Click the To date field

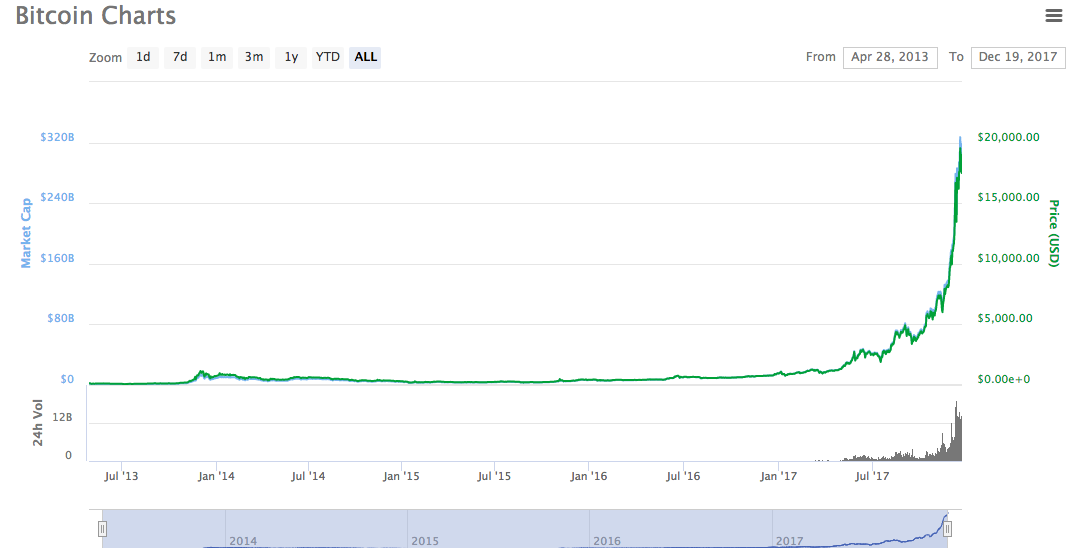[x=1017, y=57]
